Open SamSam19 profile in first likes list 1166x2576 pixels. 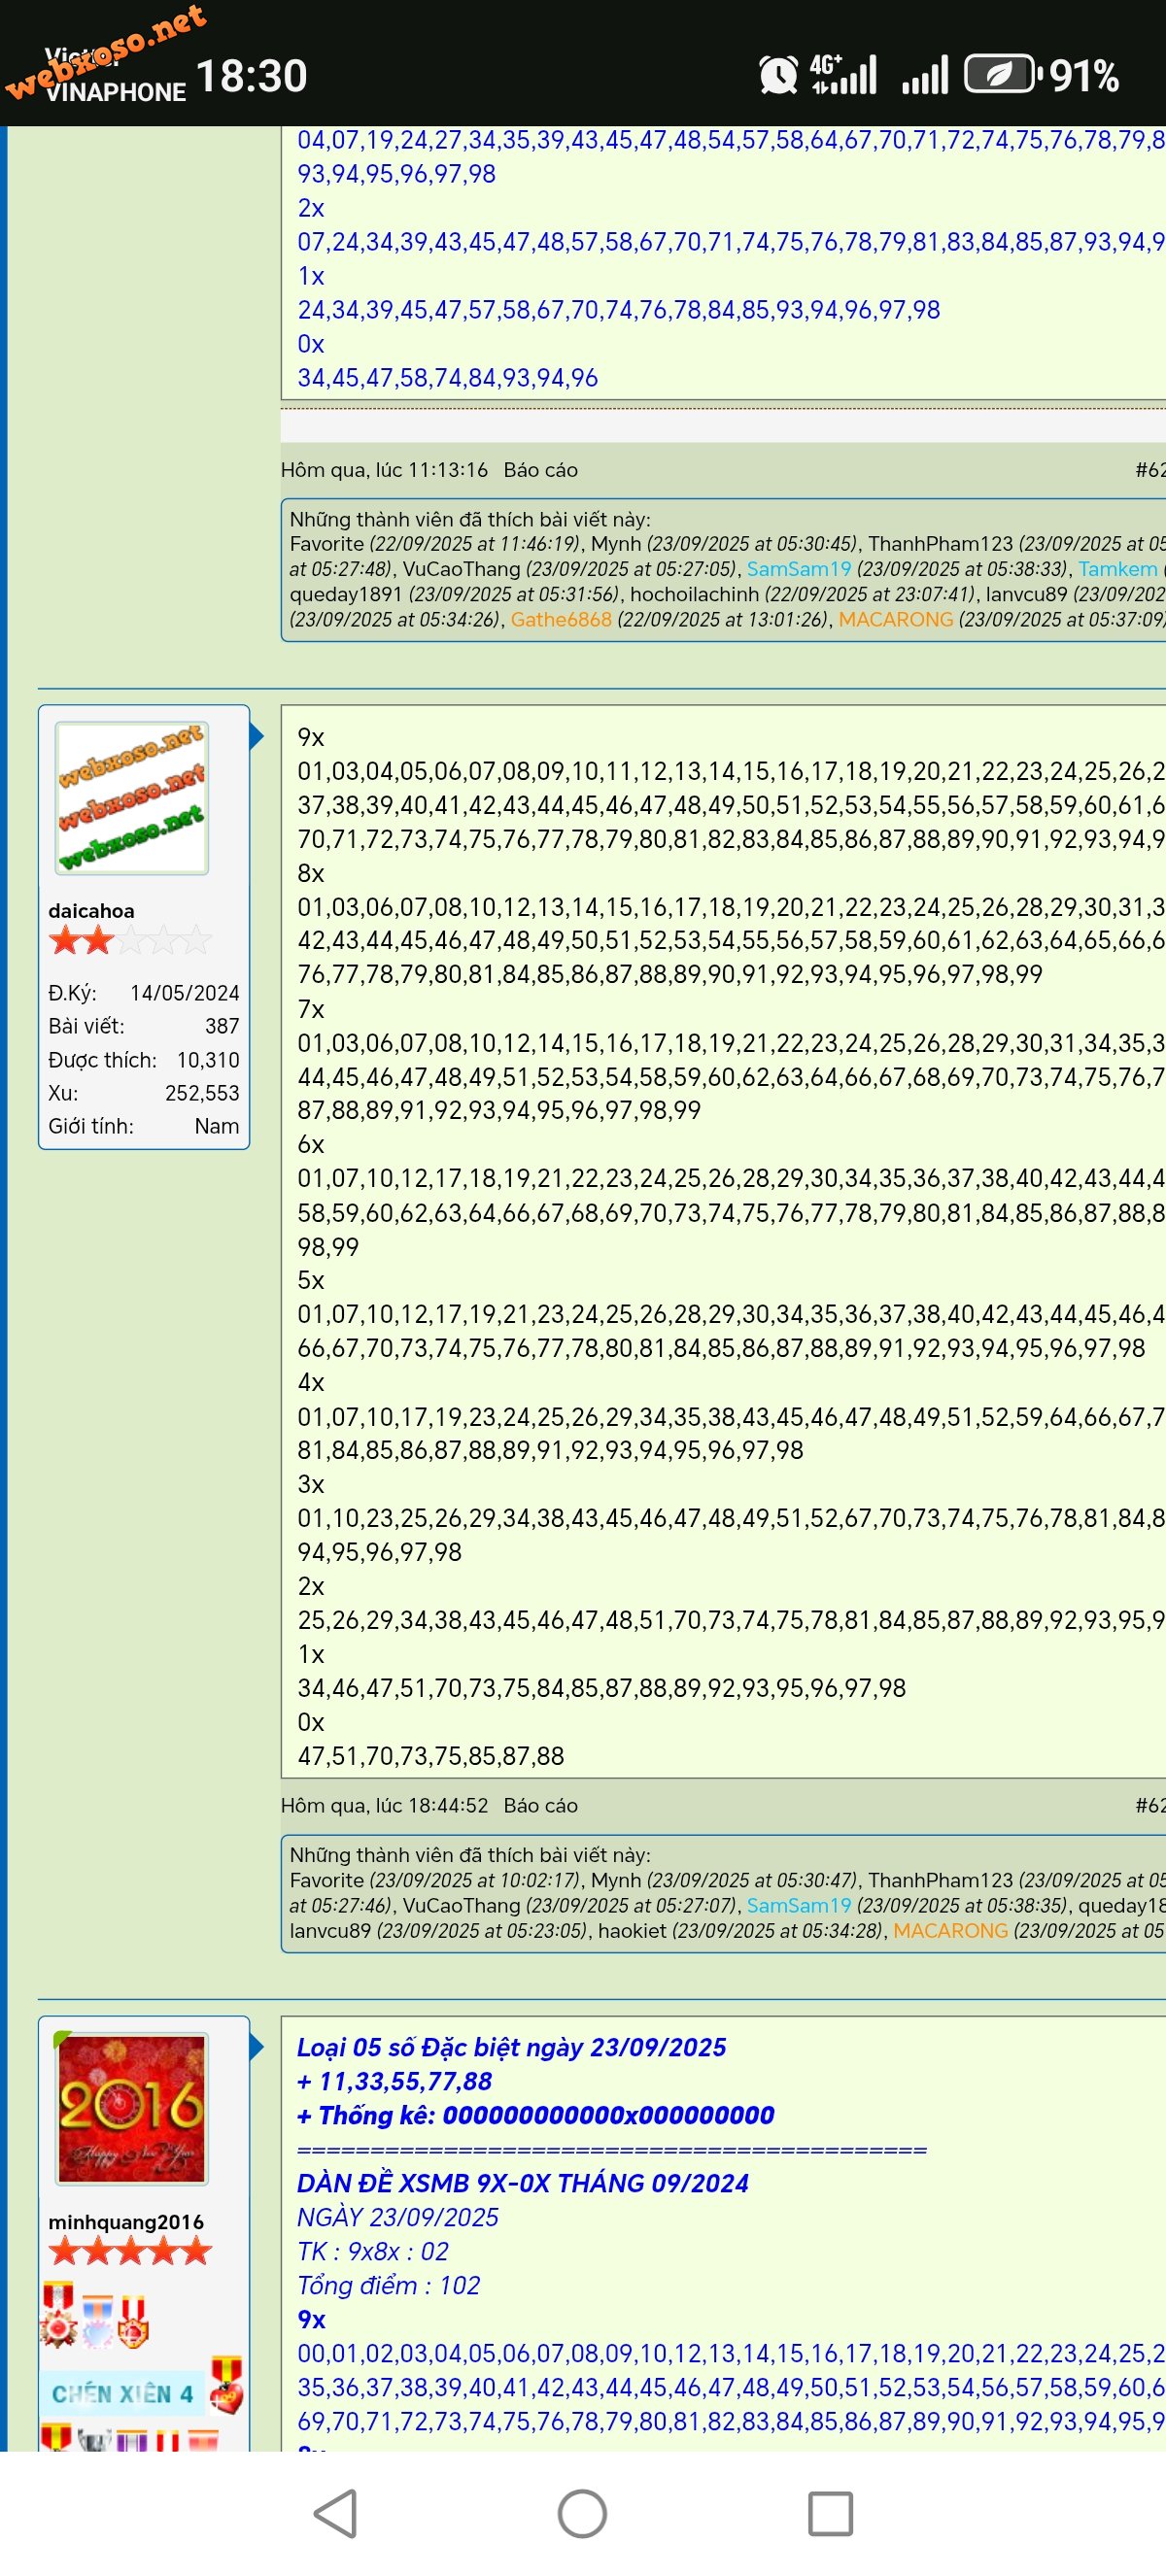(x=798, y=569)
